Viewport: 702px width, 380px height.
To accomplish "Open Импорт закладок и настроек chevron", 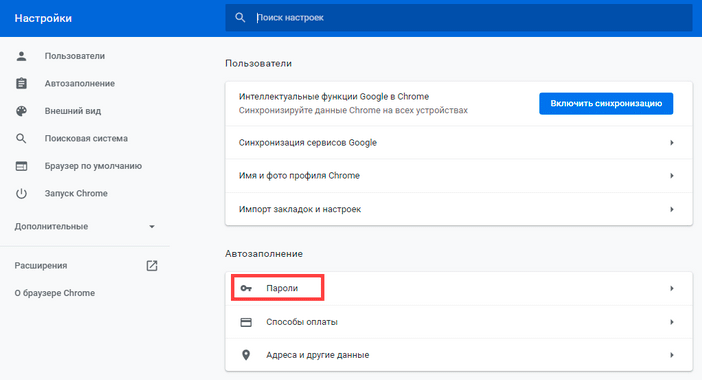I will 672,209.
